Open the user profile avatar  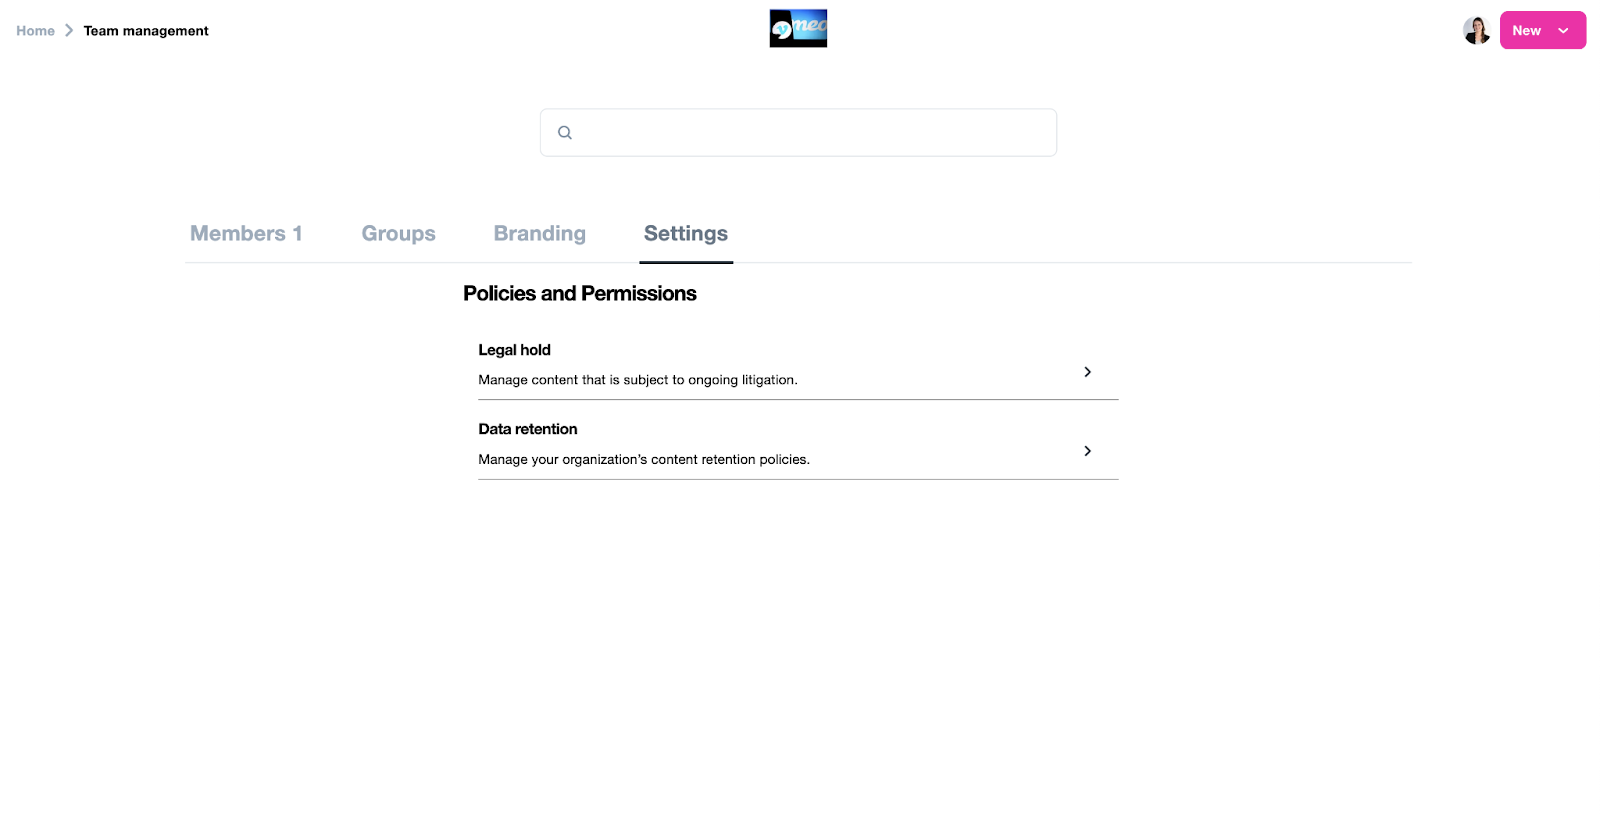point(1476,31)
